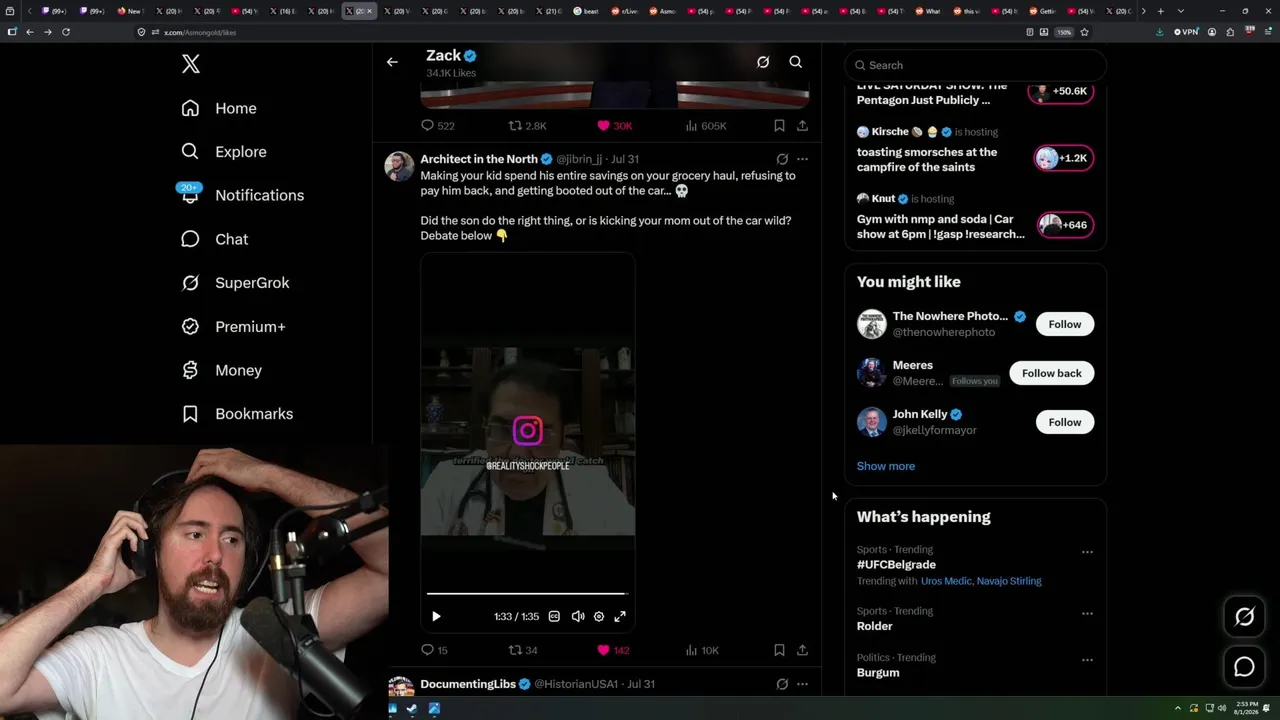Bookmark this page with the star icon
The width and height of the screenshot is (1280, 720).
(x=1084, y=32)
